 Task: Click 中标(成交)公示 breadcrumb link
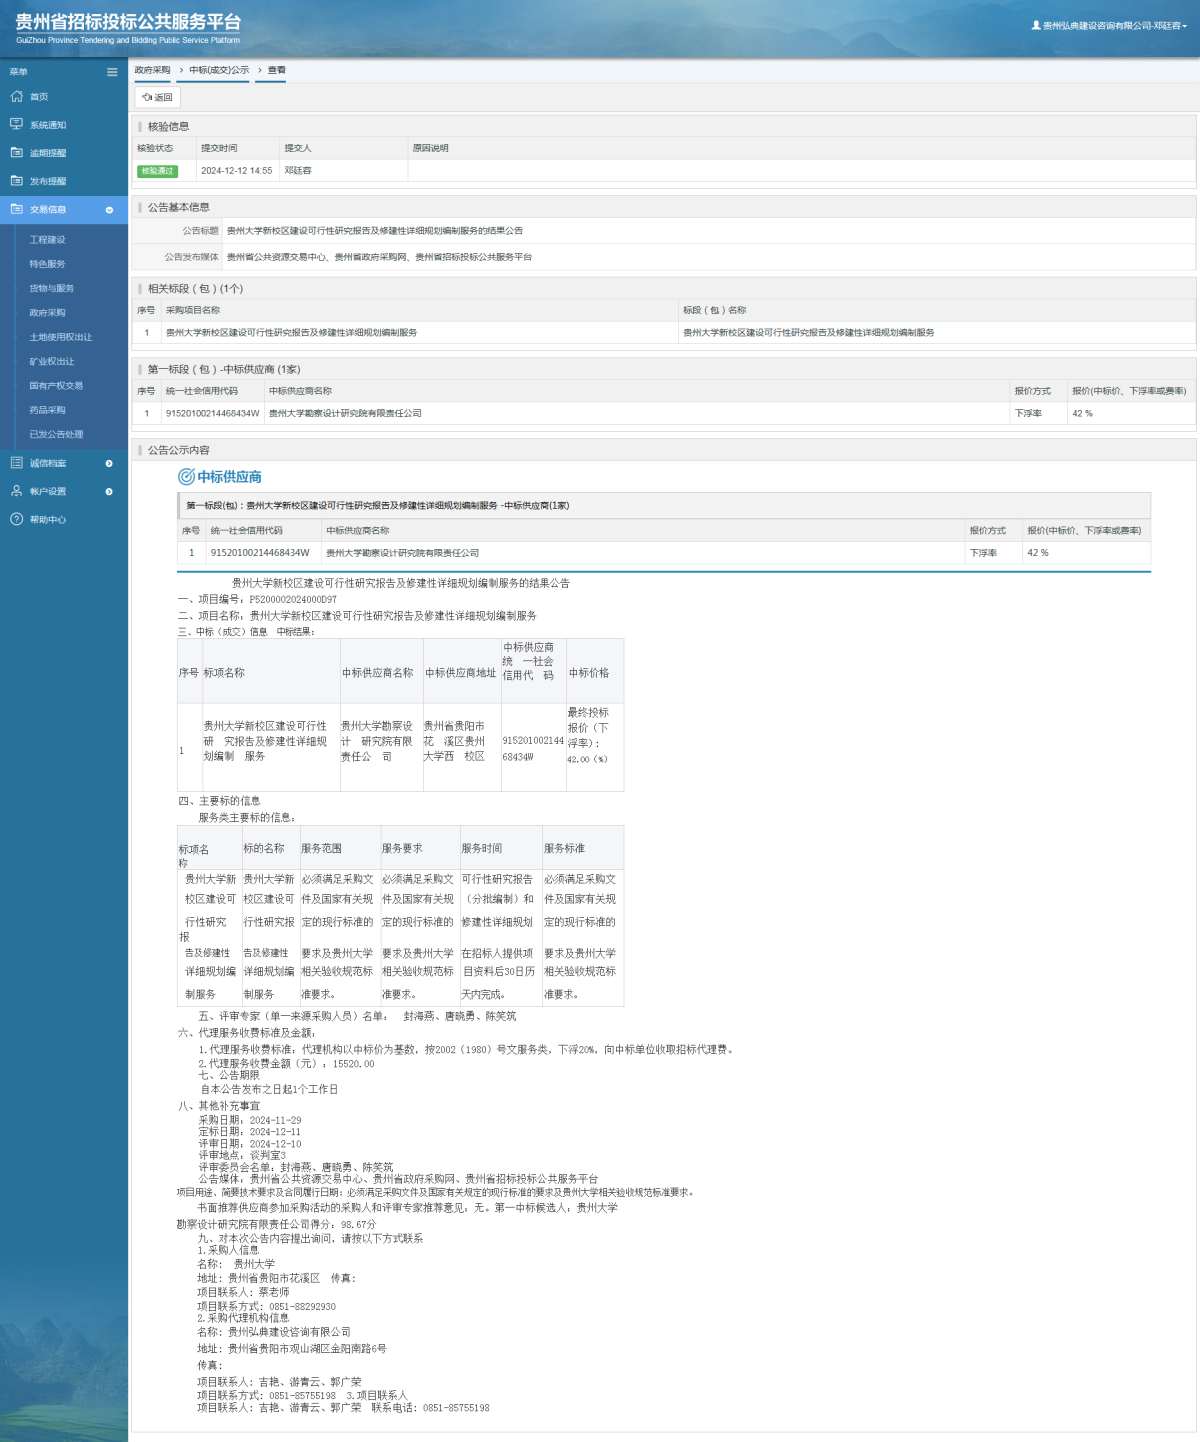click(219, 70)
